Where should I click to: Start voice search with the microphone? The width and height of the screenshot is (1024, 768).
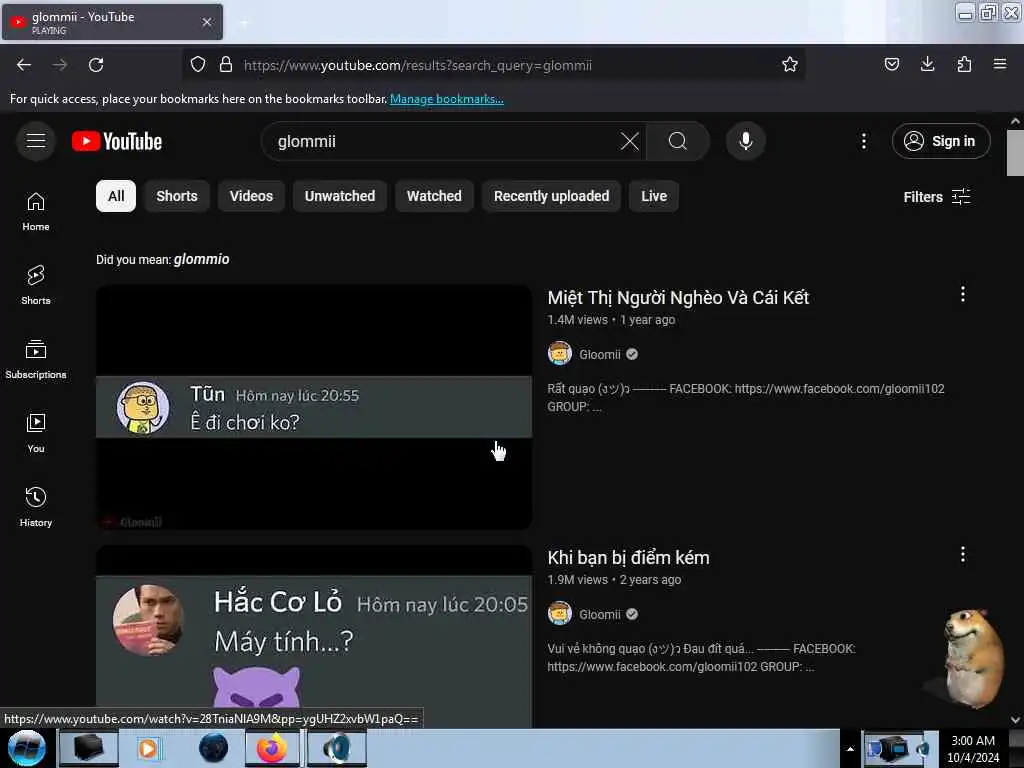tap(745, 141)
